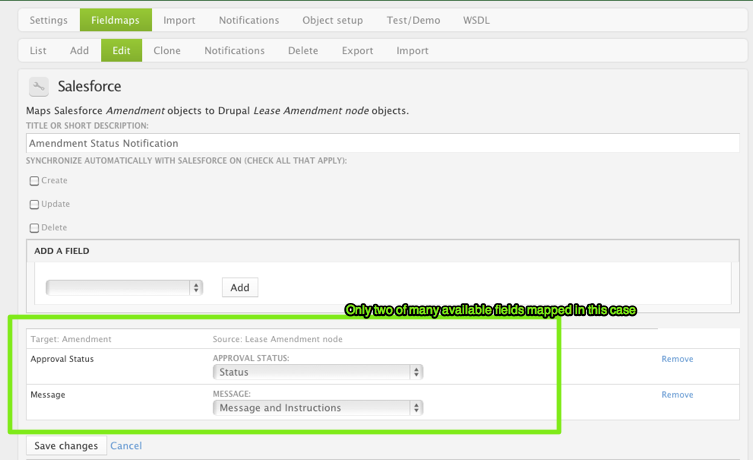The height and width of the screenshot is (460, 753).
Task: Open the Clone sub-tab
Action: pyautogui.click(x=167, y=50)
